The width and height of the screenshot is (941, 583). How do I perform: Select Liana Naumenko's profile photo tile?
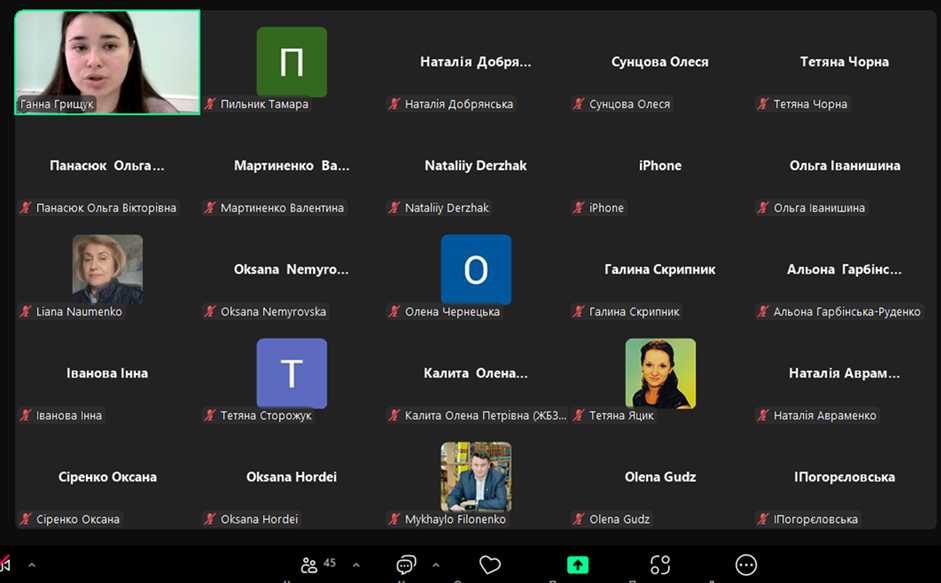tap(107, 269)
